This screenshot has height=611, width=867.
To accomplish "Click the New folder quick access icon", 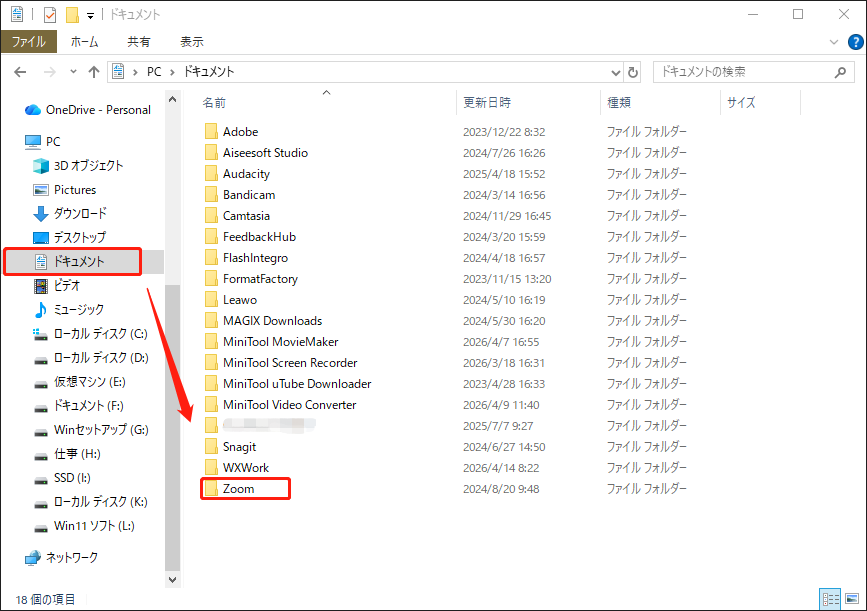I will click(x=72, y=14).
